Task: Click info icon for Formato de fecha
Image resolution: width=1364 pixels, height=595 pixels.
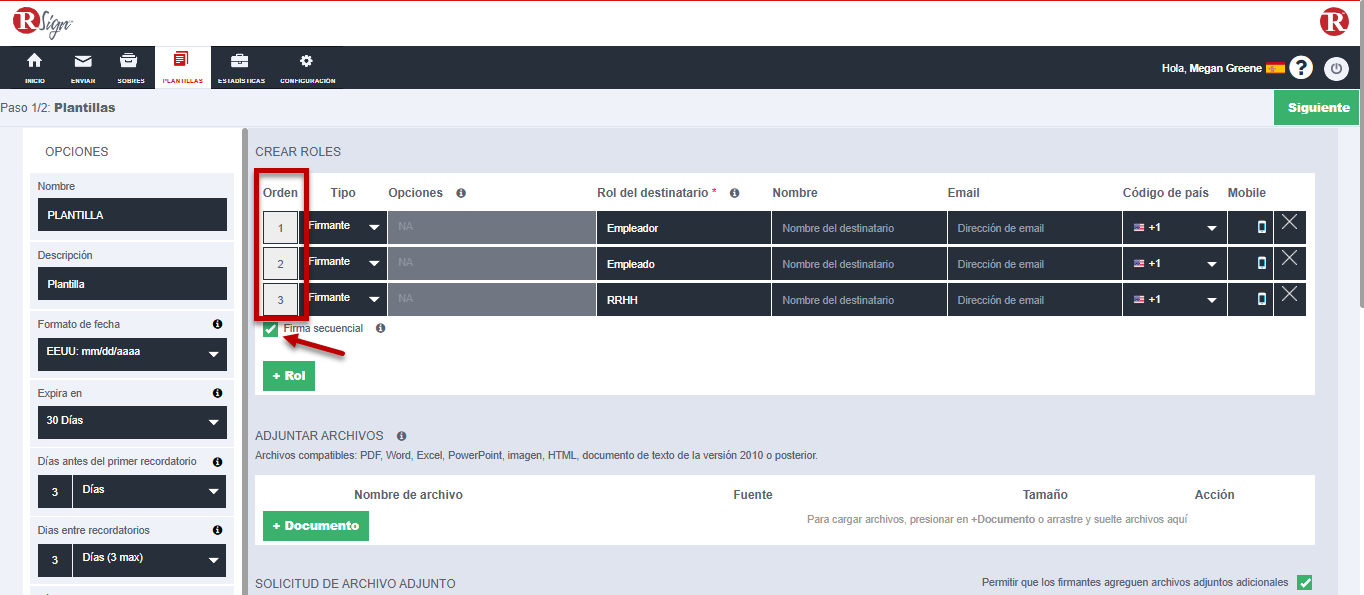Action: pyautogui.click(x=217, y=325)
